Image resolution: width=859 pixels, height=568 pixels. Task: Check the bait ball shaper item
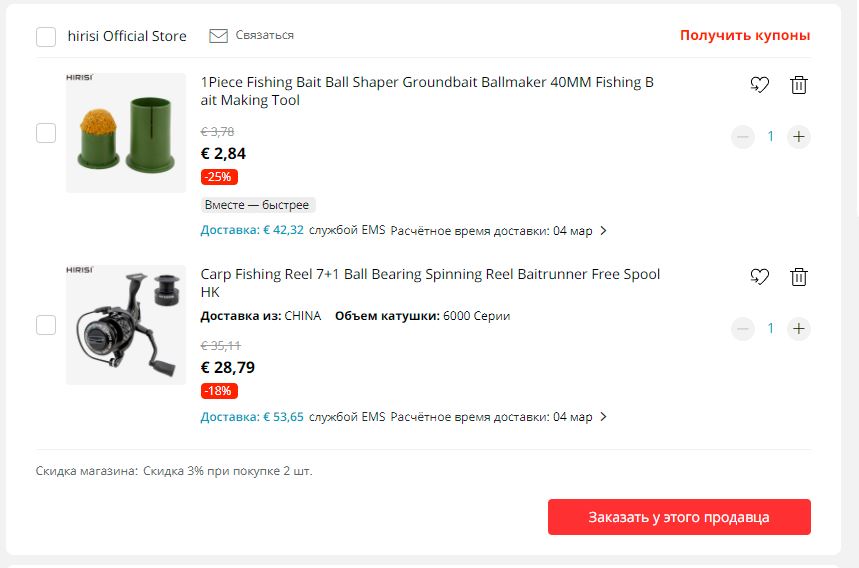(x=46, y=133)
